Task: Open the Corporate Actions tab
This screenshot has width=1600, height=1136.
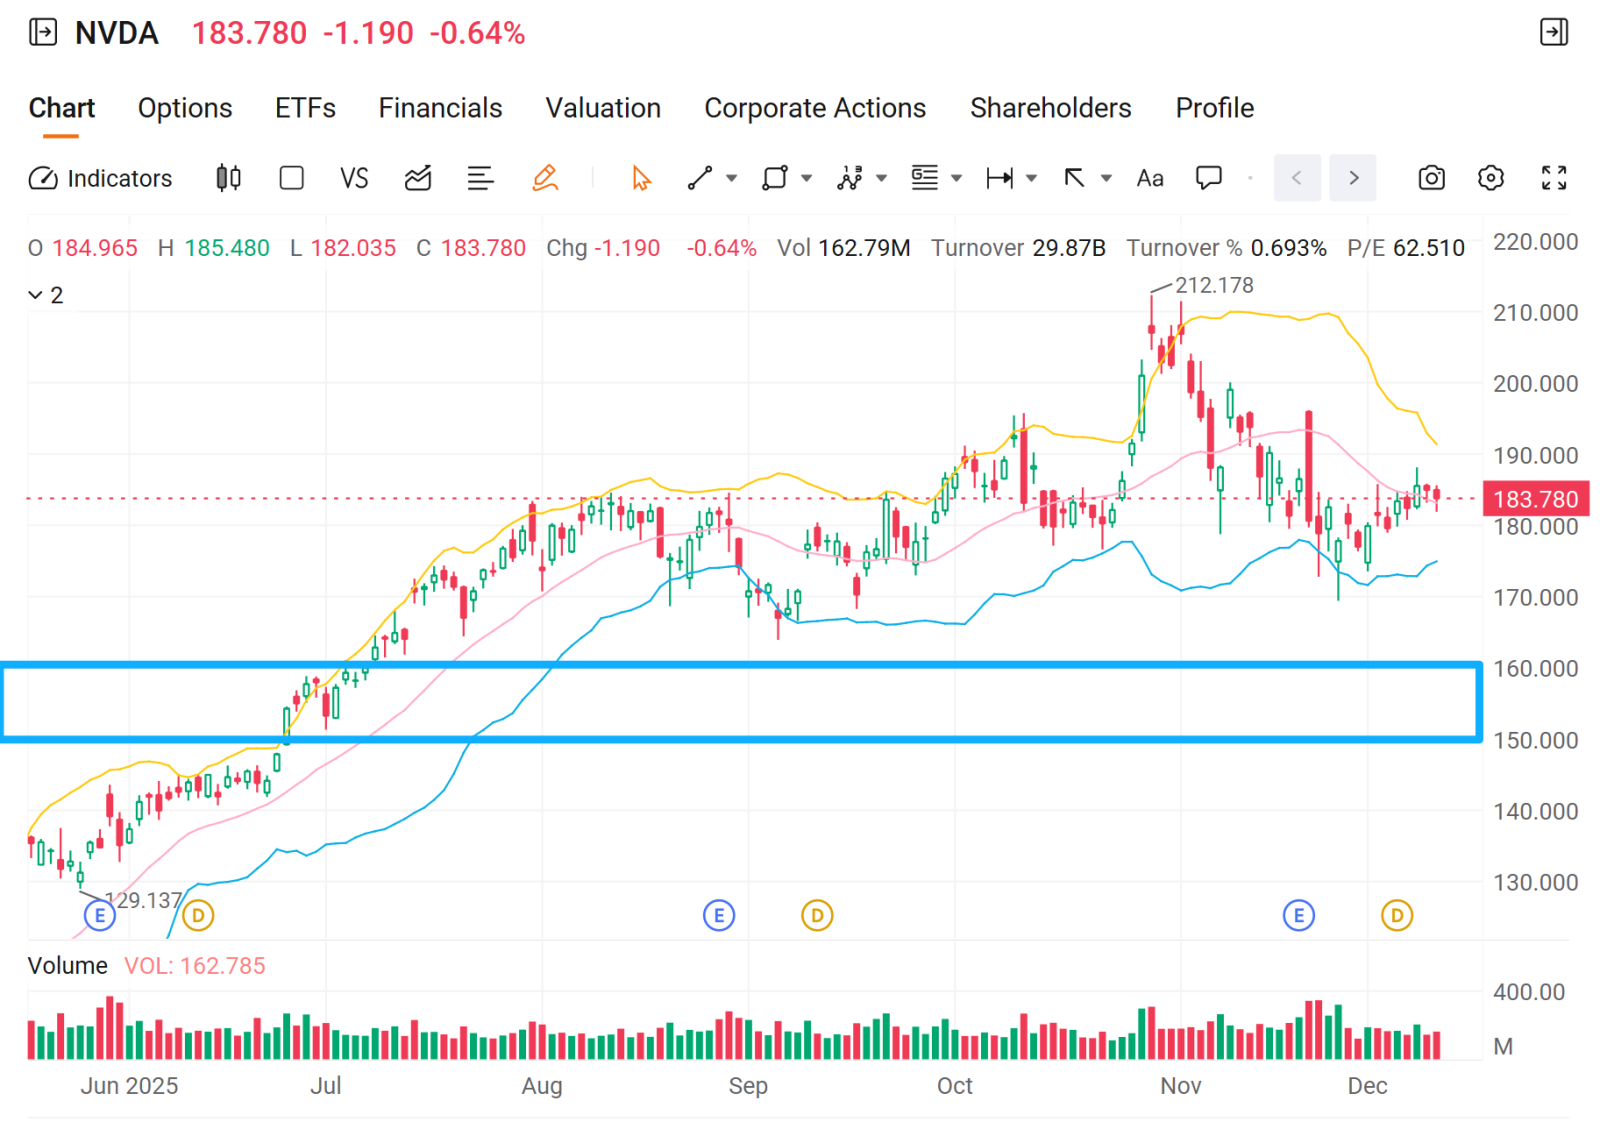Action: [x=815, y=108]
